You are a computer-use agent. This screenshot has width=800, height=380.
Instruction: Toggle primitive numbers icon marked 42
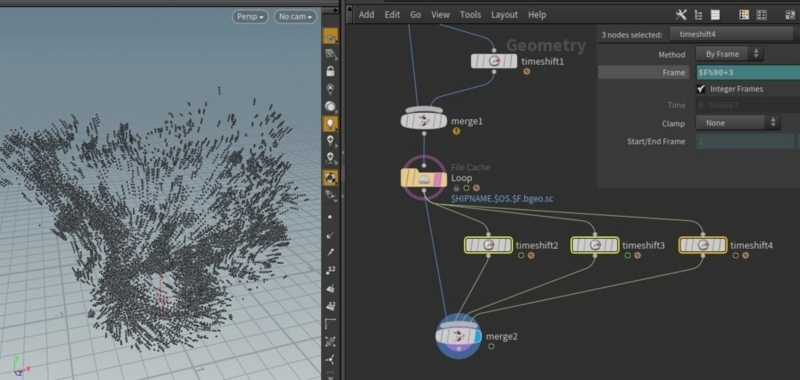click(330, 306)
